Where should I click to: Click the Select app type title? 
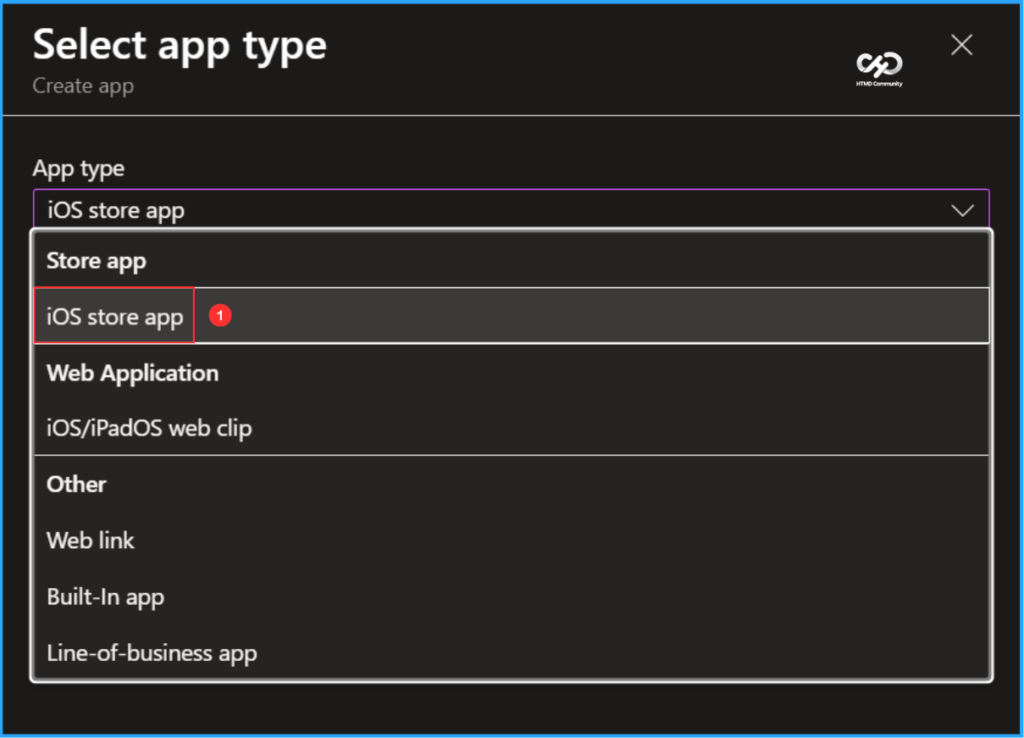pos(179,44)
